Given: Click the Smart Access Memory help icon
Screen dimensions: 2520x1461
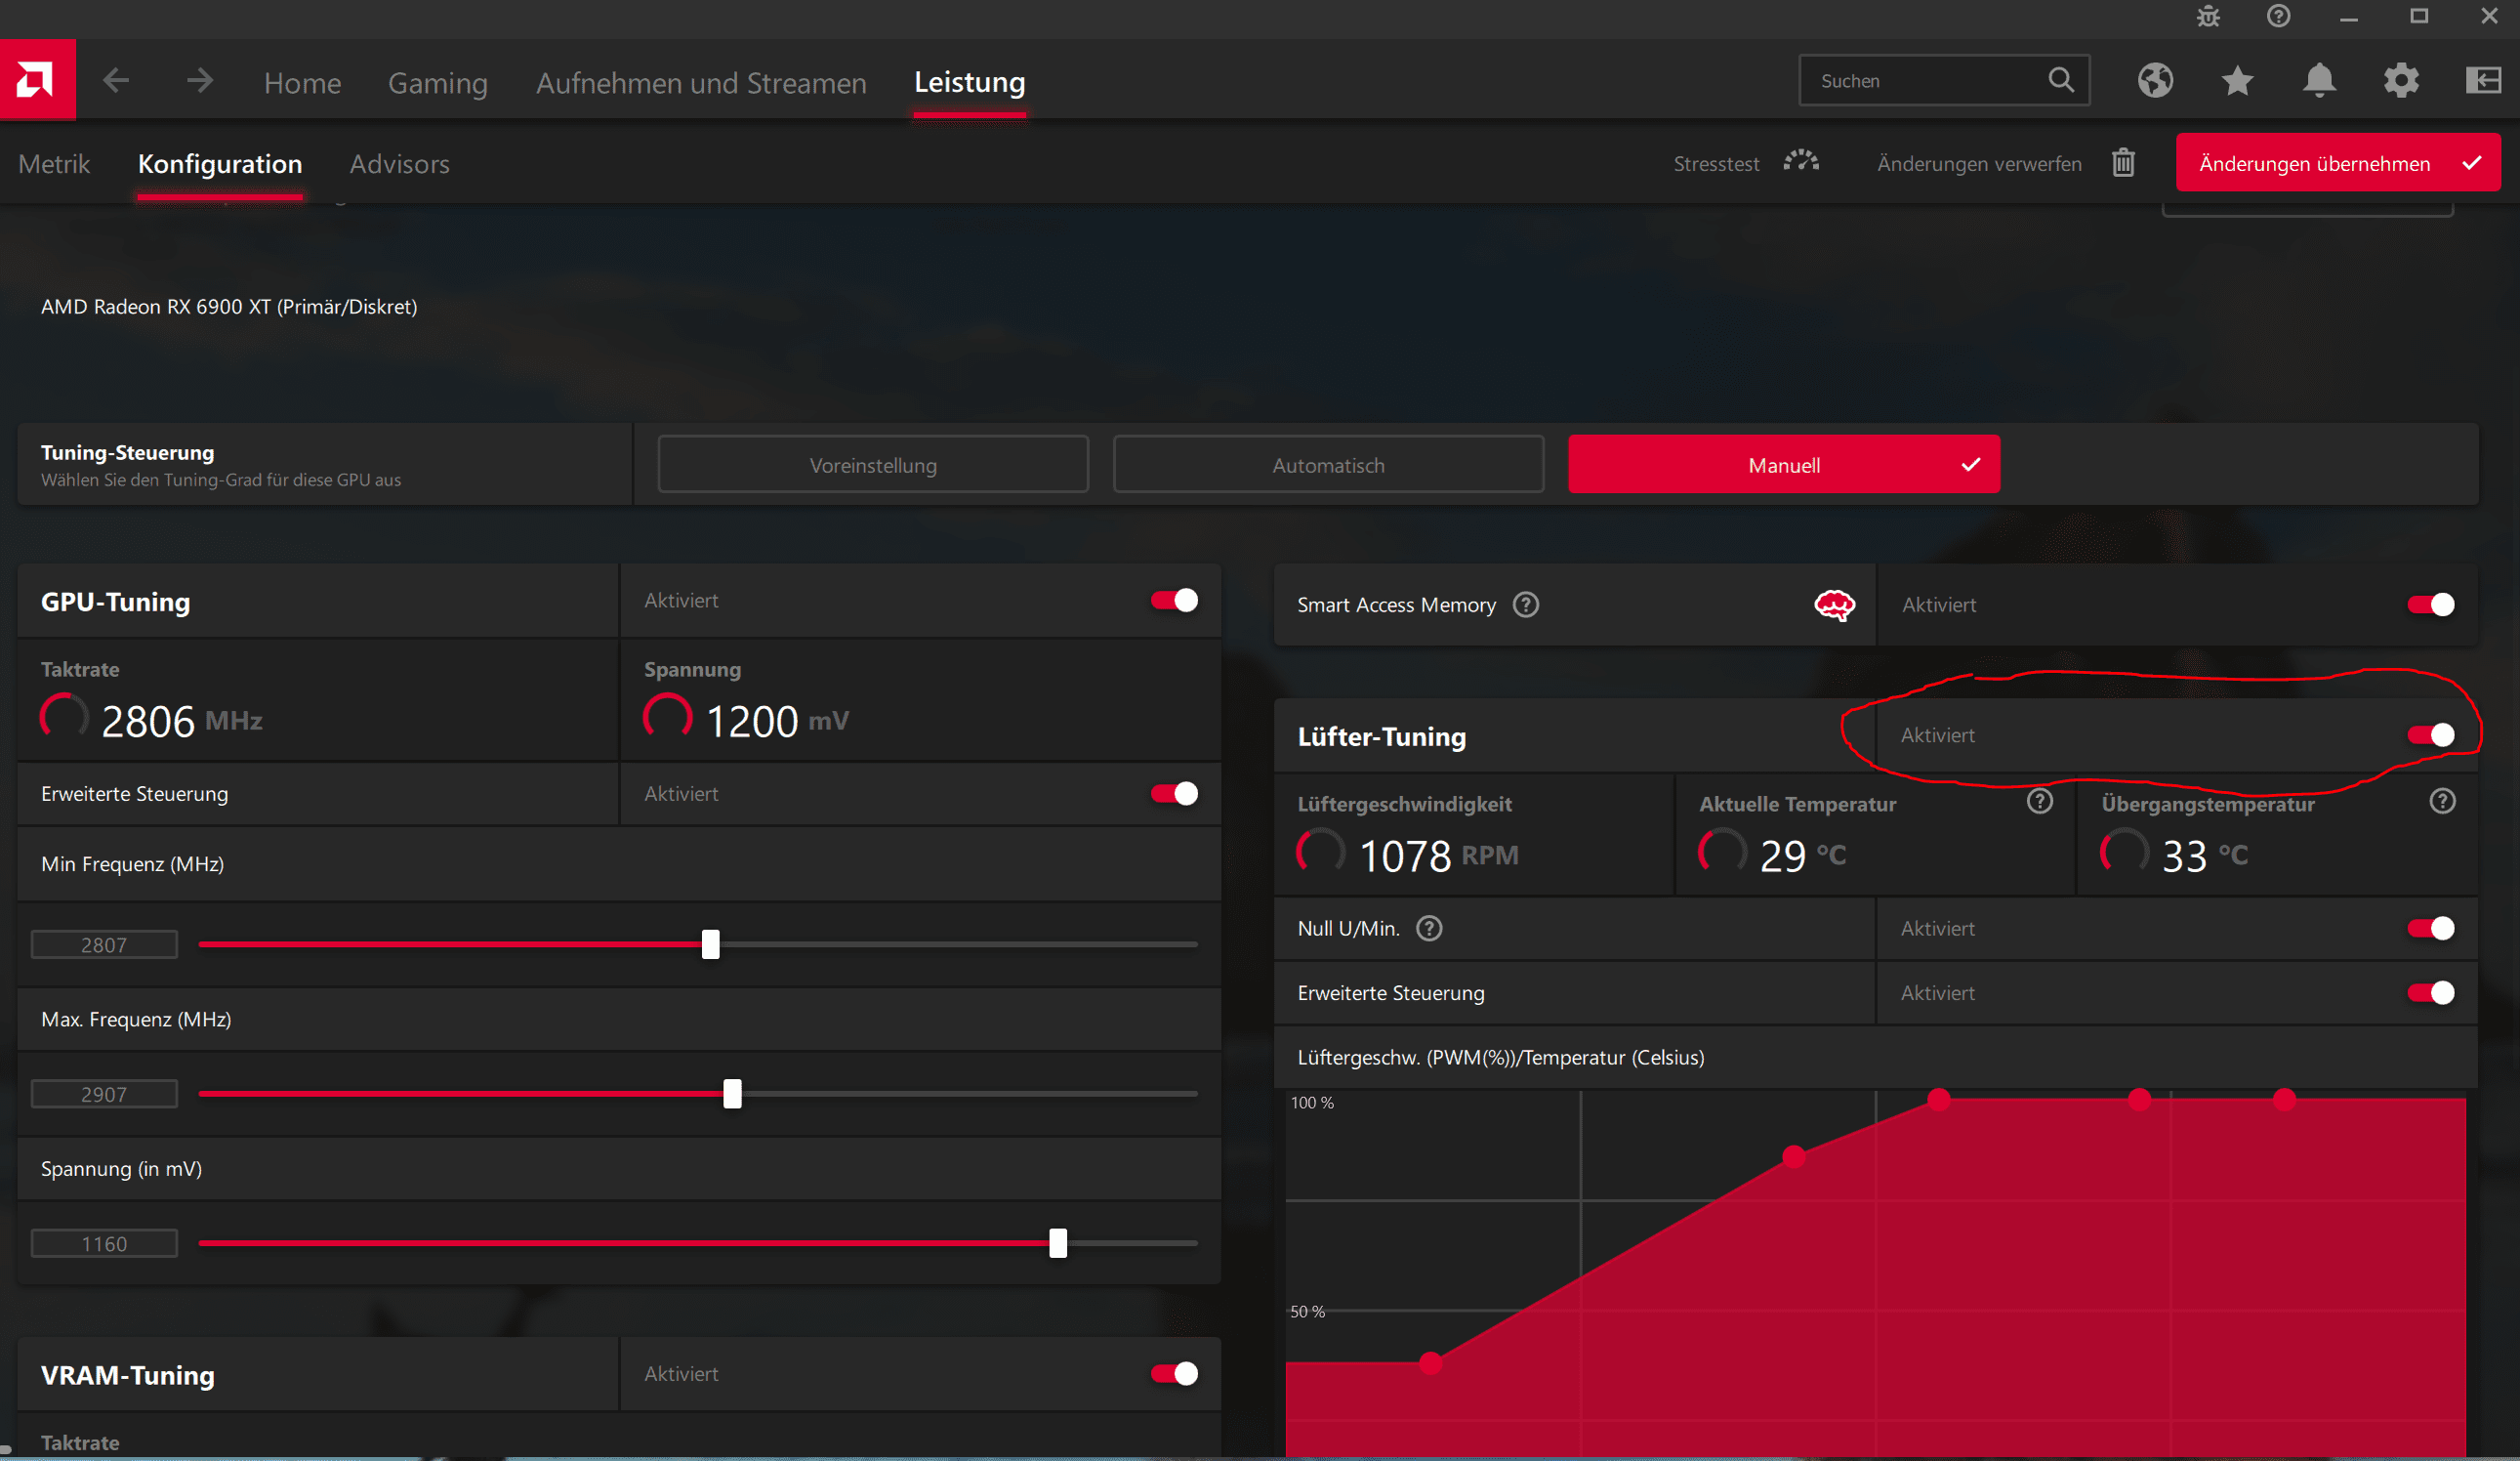Looking at the screenshot, I should click(x=1525, y=605).
